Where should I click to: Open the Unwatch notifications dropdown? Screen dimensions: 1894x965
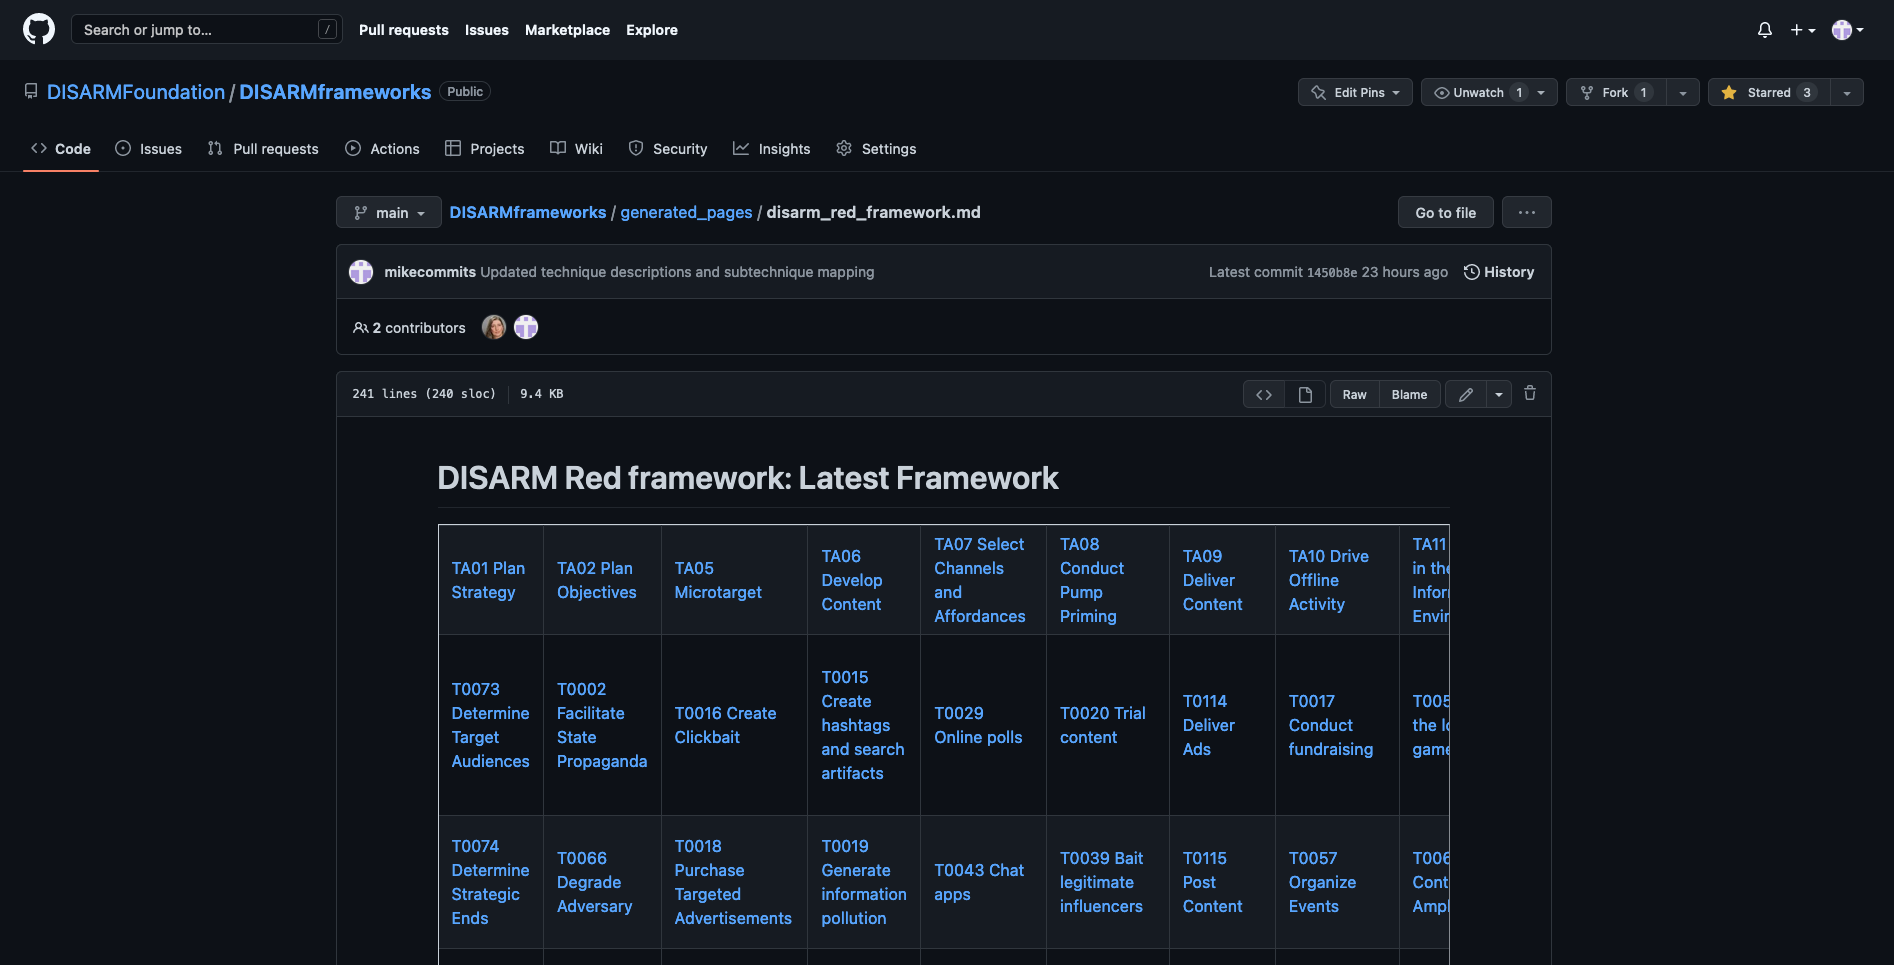(x=1489, y=92)
